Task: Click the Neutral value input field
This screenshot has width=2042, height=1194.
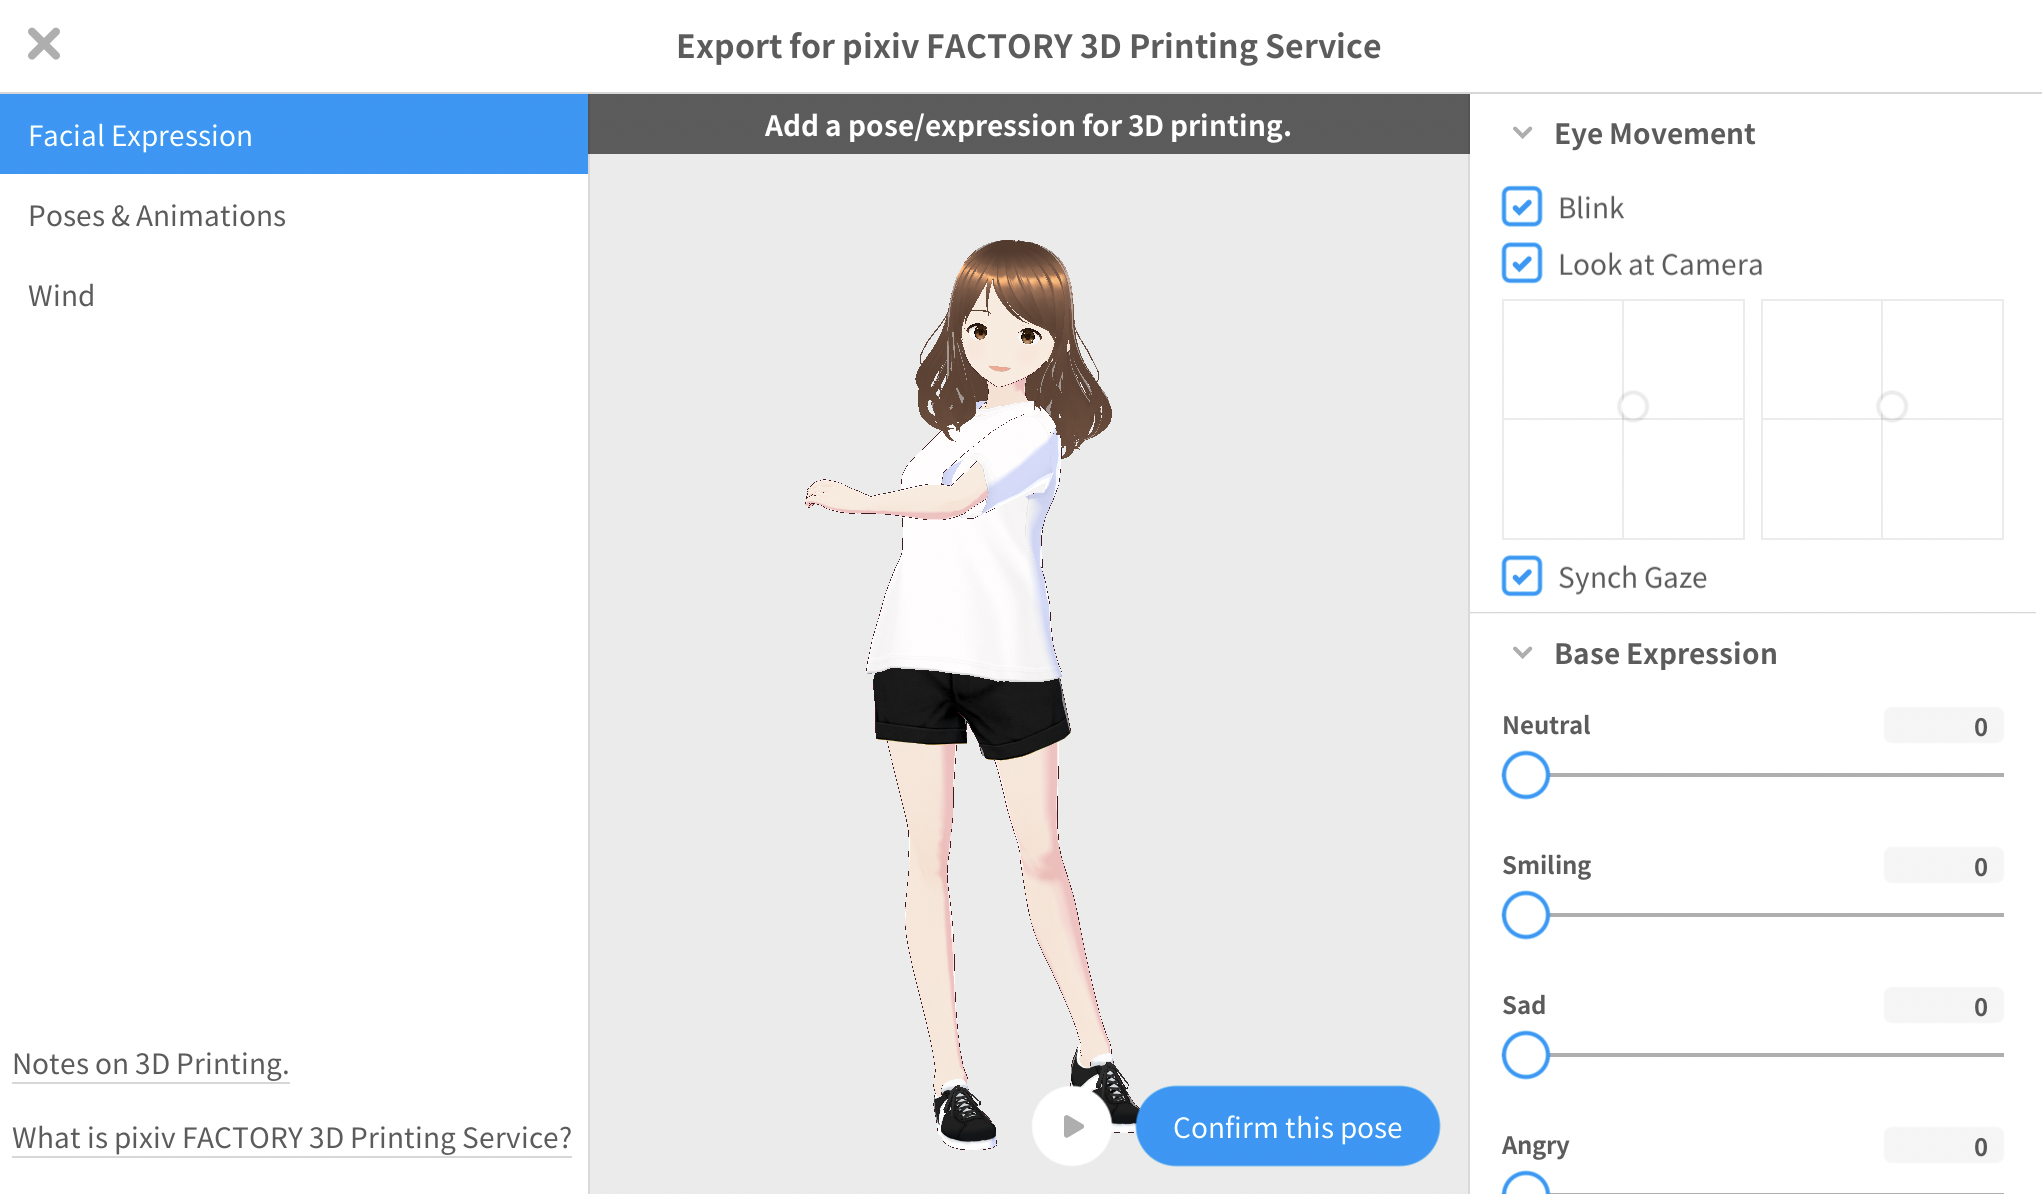Action: tap(1943, 726)
